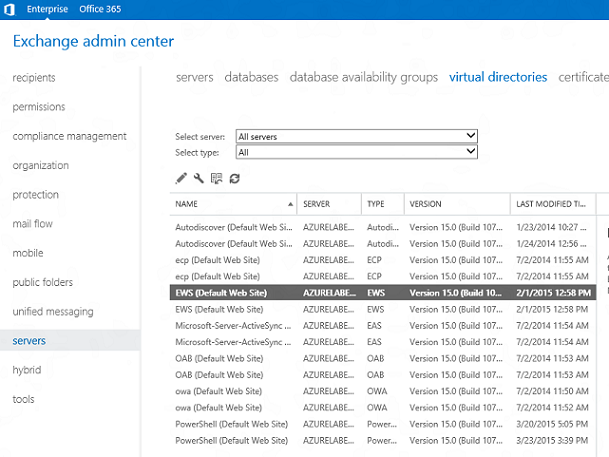The image size is (609, 457).
Task: Select owa row modified 11:52 AM
Action: pos(383,408)
